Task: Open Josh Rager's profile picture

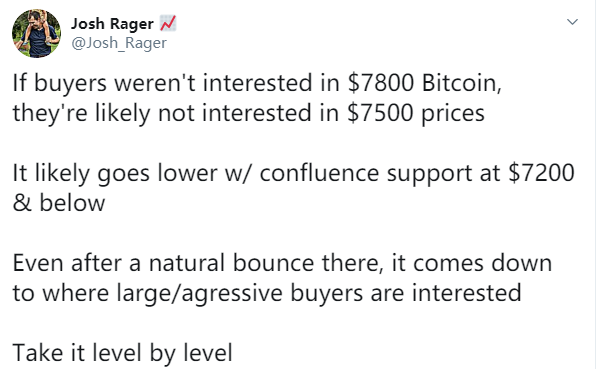Action: coord(36,34)
